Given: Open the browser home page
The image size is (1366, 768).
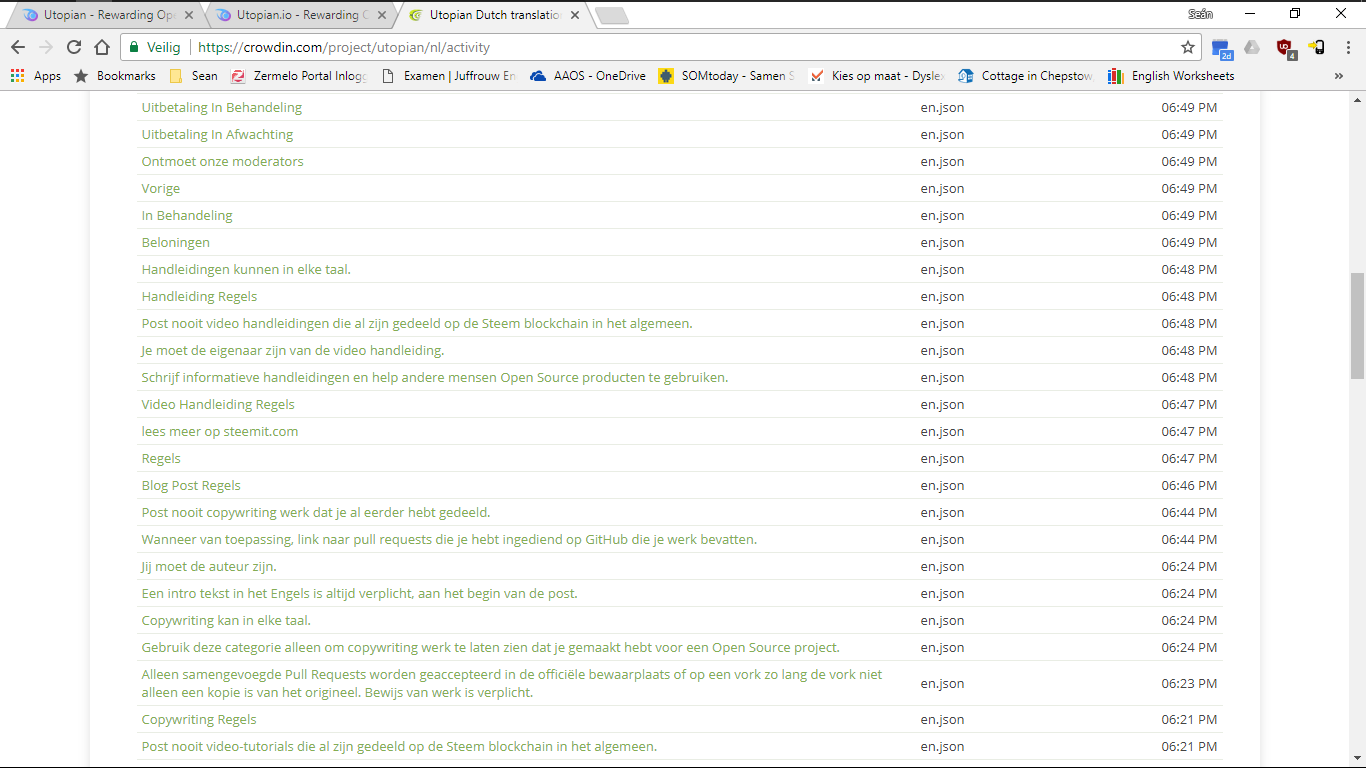Looking at the screenshot, I should [102, 47].
